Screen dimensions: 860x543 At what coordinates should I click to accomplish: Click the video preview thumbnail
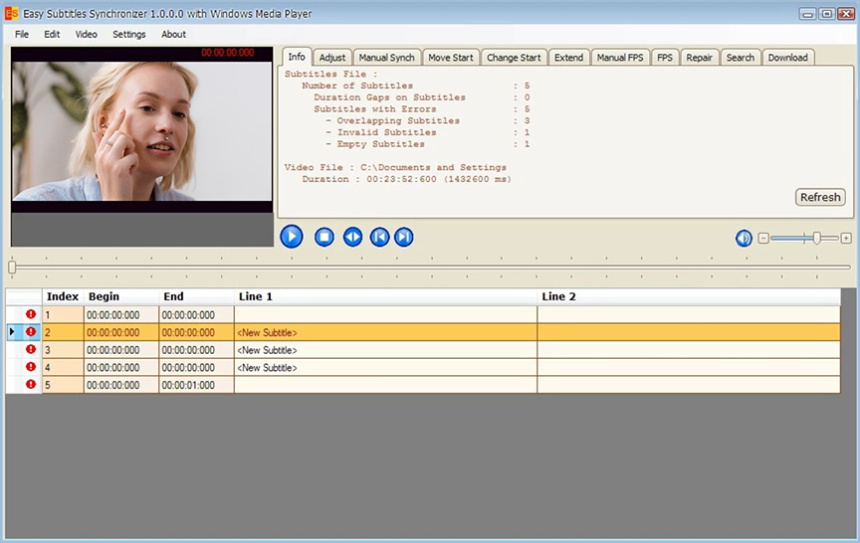click(142, 131)
